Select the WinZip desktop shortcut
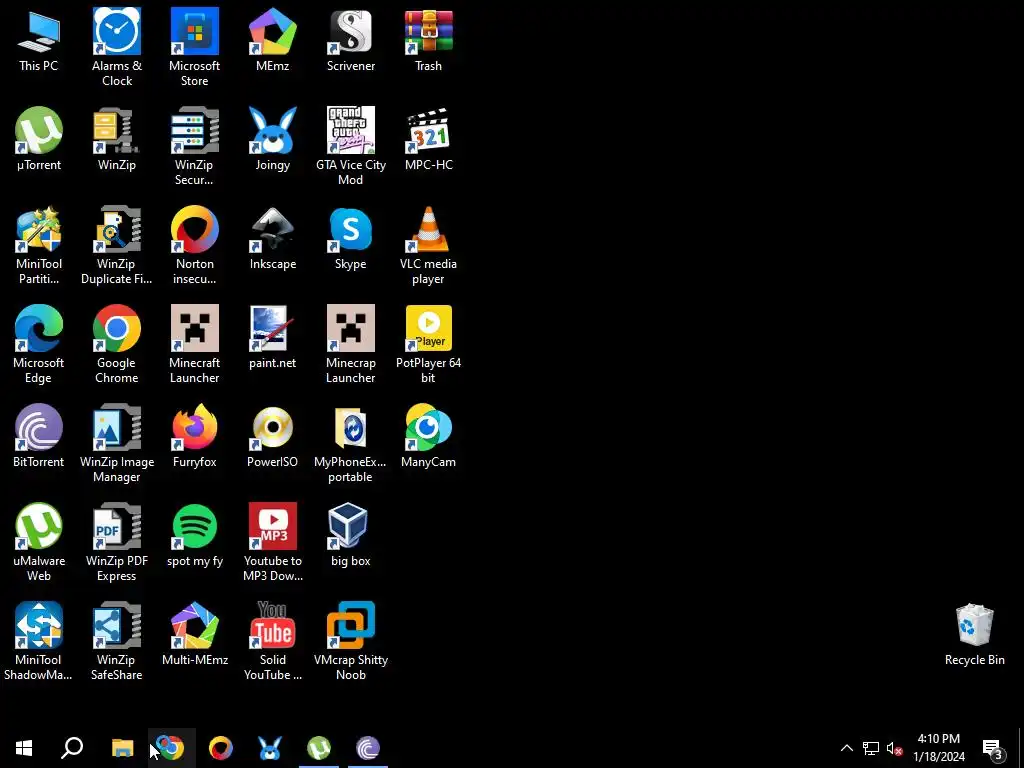Image resolution: width=1024 pixels, height=768 pixels. pyautogui.click(x=117, y=139)
